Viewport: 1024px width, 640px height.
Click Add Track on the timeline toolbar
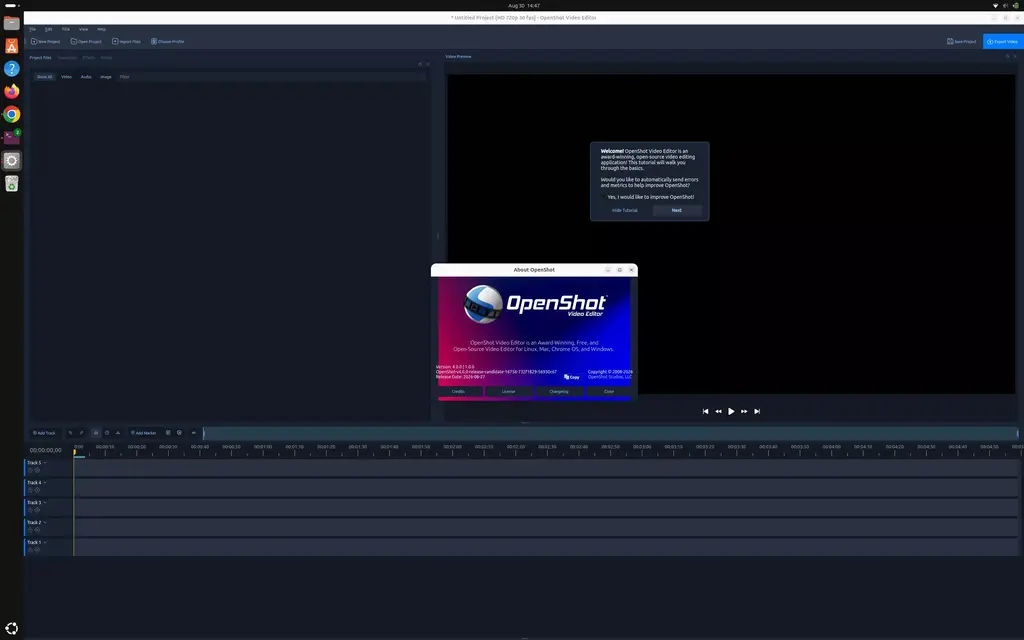(44, 433)
